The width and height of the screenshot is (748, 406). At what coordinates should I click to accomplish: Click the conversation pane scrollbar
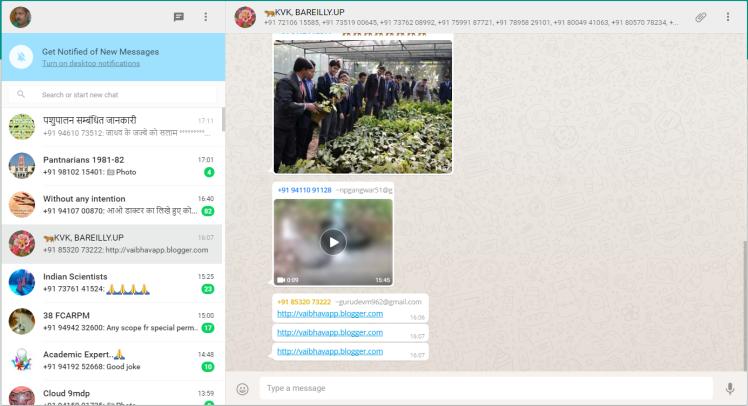[x=746, y=305]
